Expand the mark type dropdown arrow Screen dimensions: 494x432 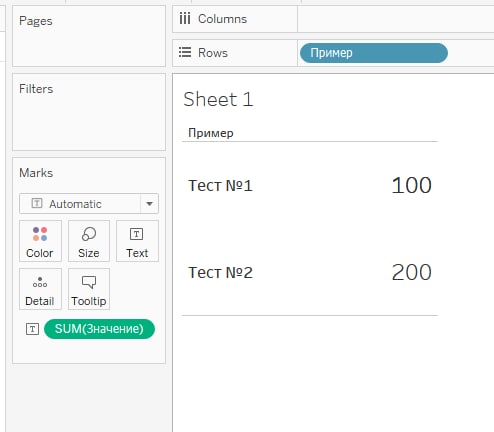click(x=149, y=204)
